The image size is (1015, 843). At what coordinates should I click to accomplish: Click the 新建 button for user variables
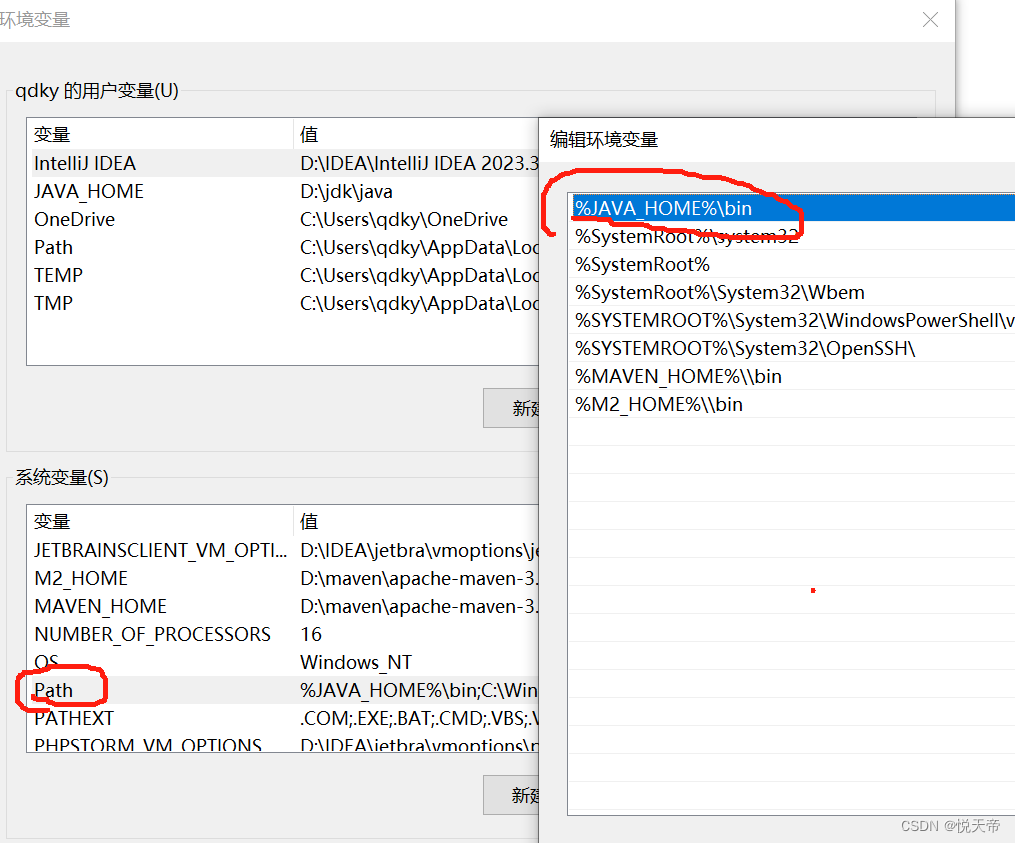pyautogui.click(x=519, y=408)
